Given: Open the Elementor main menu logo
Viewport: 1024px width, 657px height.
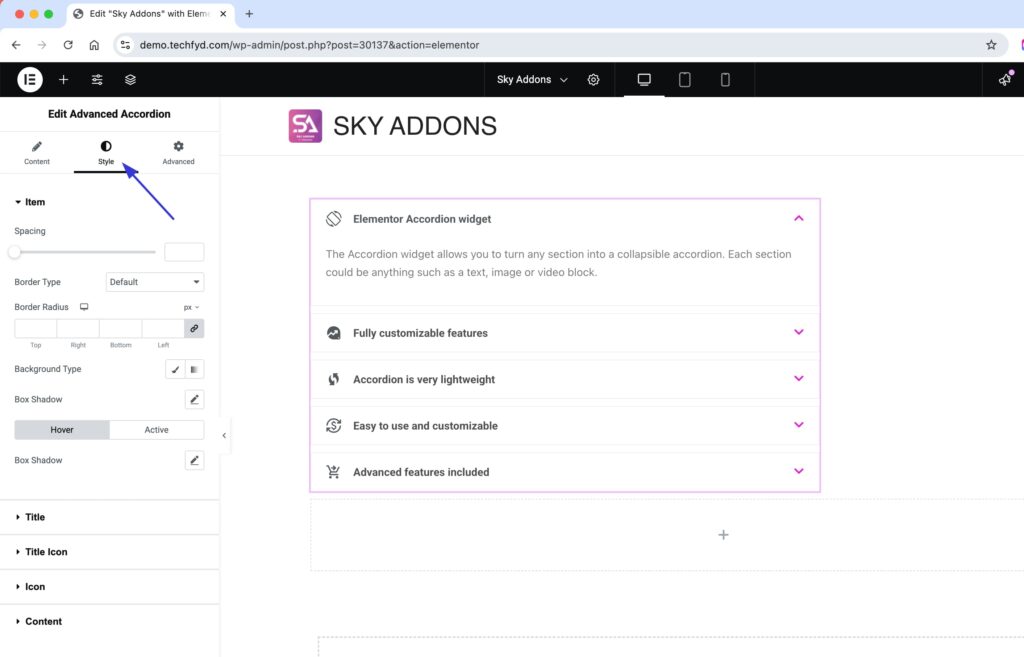Looking at the screenshot, I should click(x=29, y=80).
